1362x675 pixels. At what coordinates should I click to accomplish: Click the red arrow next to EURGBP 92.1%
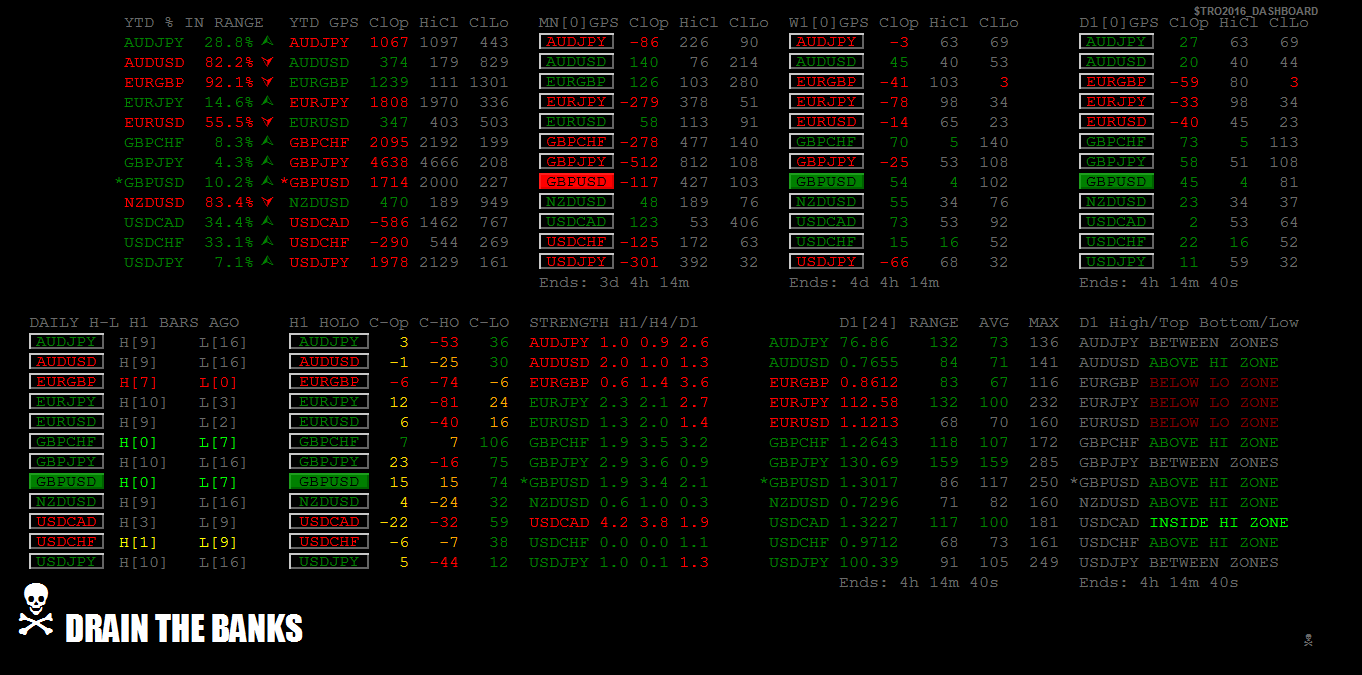(x=267, y=82)
